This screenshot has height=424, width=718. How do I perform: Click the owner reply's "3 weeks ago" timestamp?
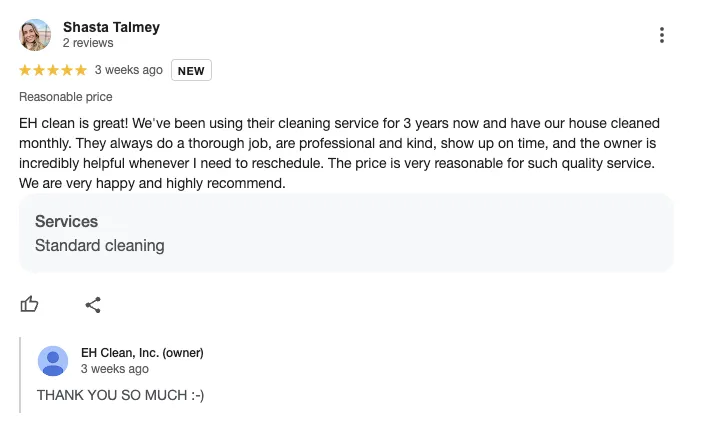(x=114, y=369)
